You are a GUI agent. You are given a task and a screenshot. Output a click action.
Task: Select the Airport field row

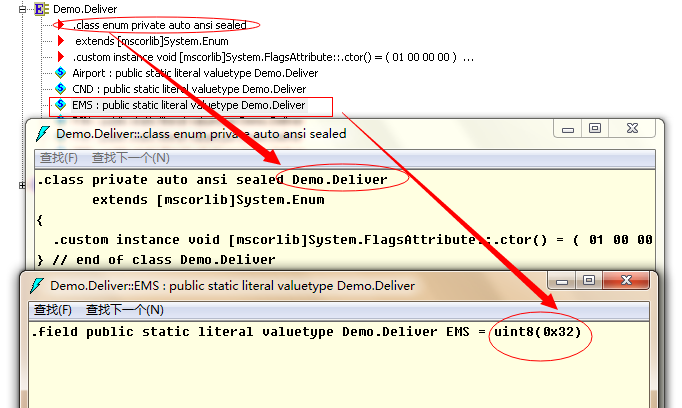(195, 73)
